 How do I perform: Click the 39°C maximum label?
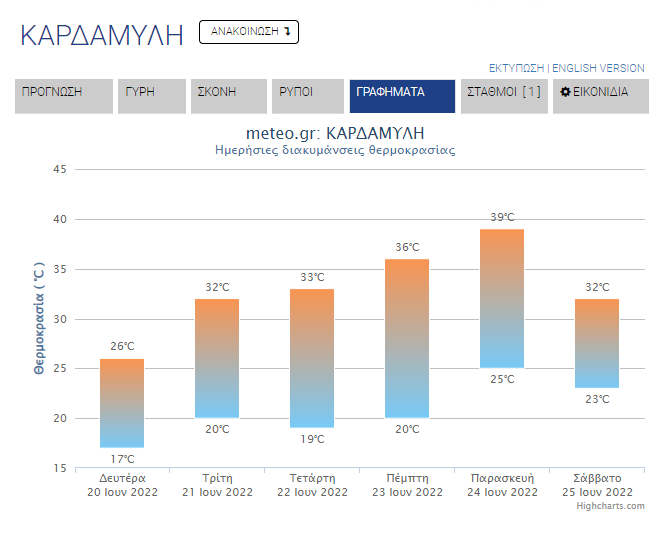pos(503,217)
